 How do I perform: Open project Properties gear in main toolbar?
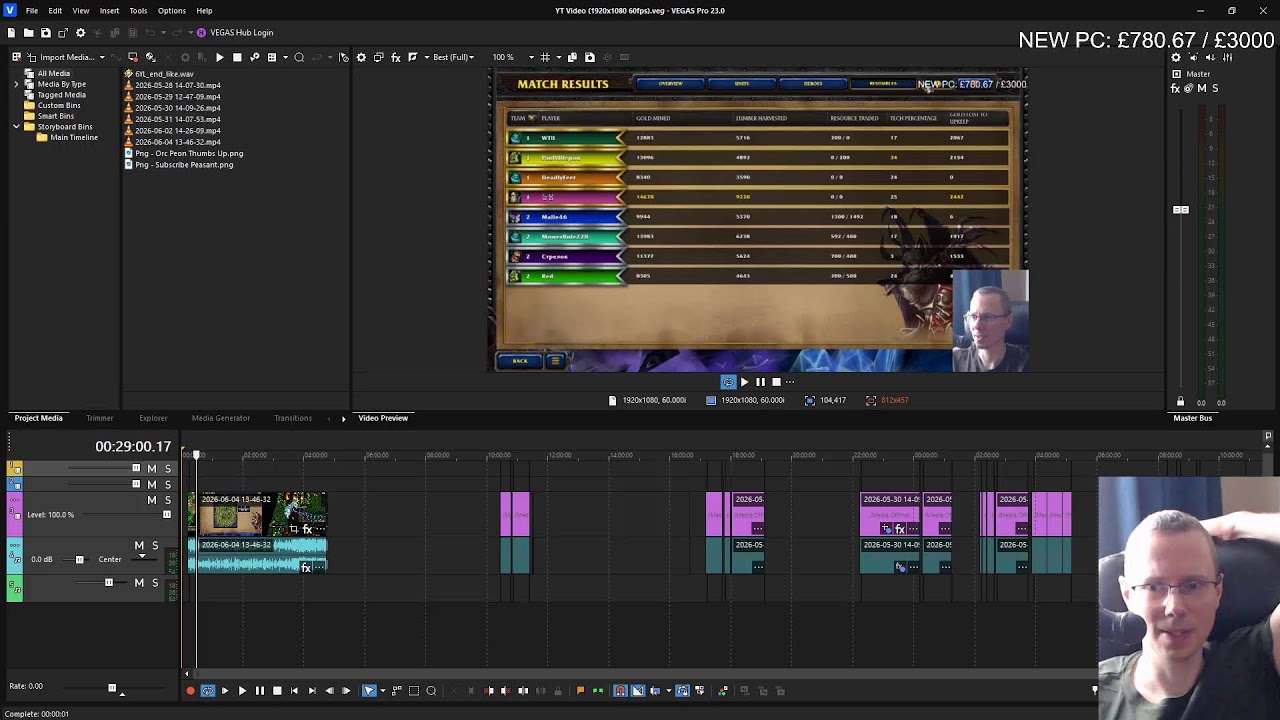(81, 33)
